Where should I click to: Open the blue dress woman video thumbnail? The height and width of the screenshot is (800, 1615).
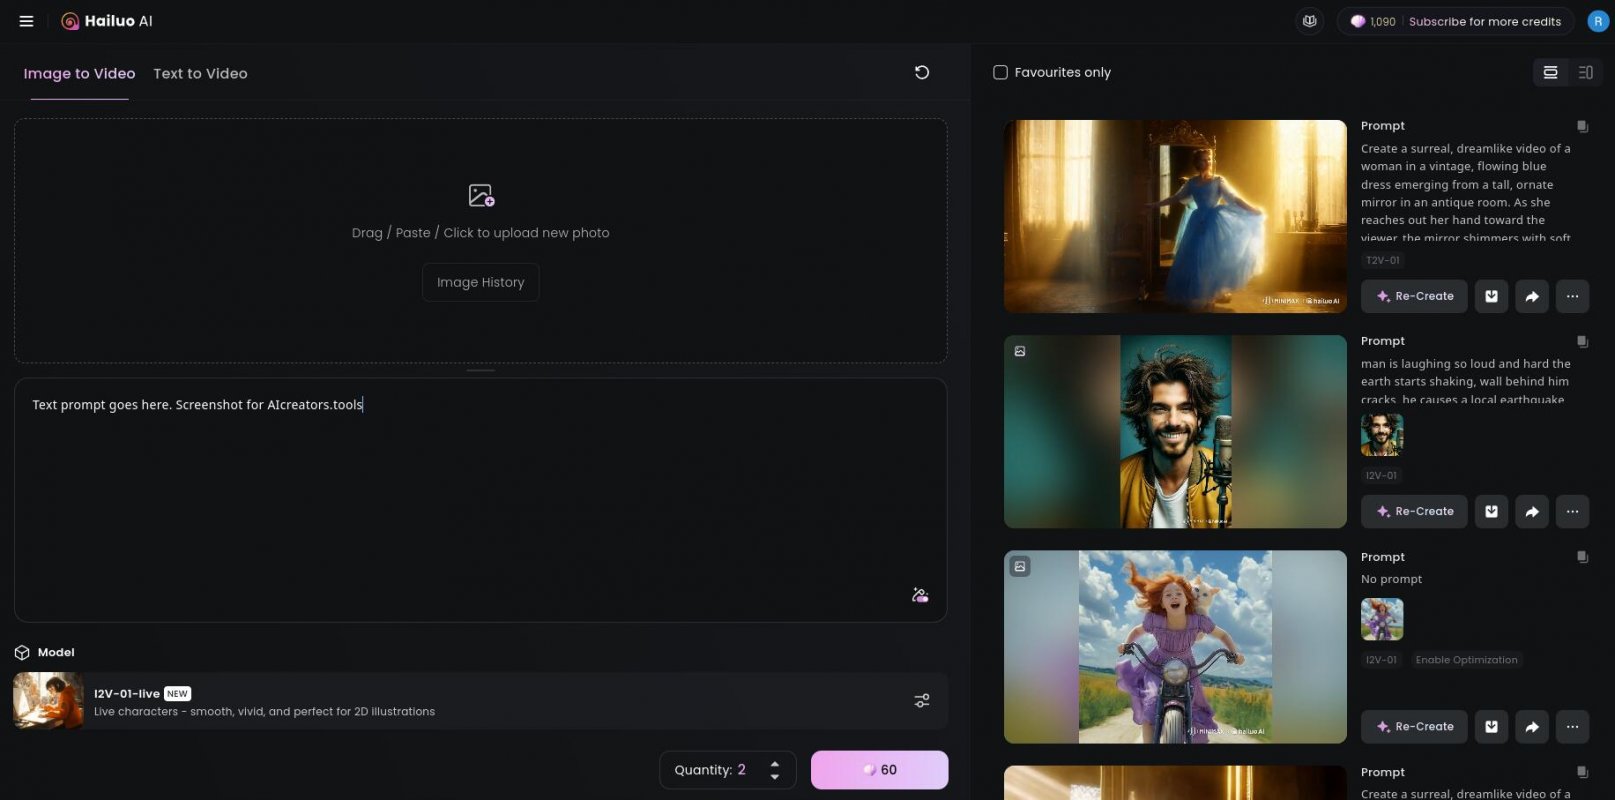click(x=1175, y=216)
